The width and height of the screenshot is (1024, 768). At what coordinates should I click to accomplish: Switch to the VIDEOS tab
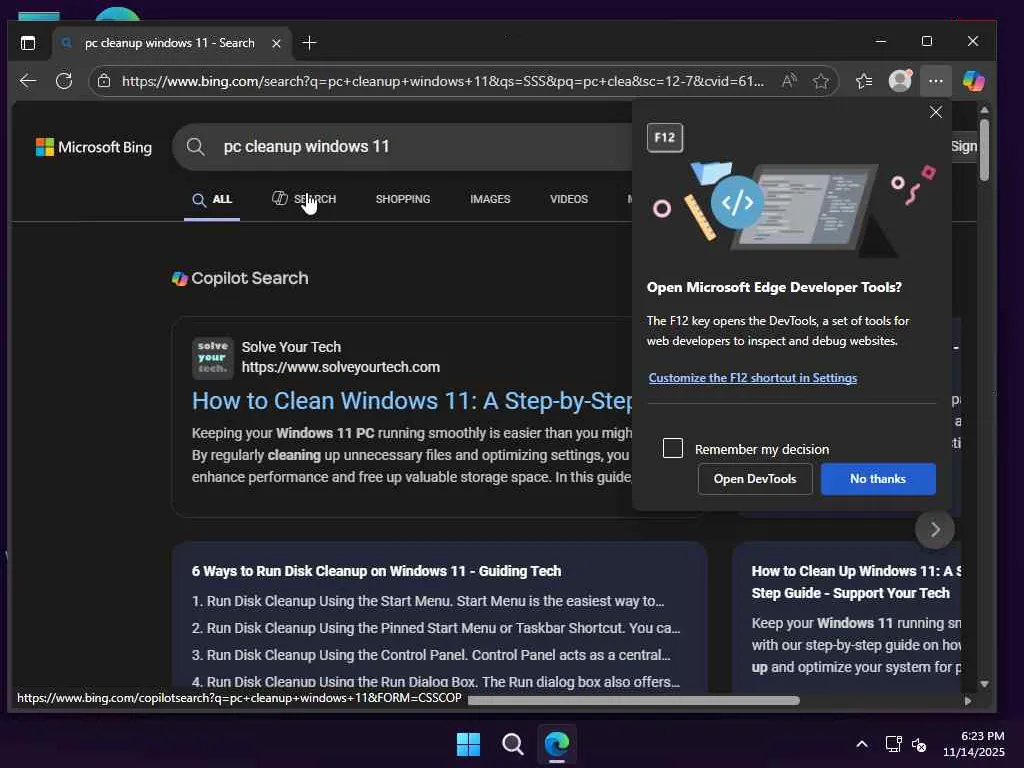(x=569, y=199)
